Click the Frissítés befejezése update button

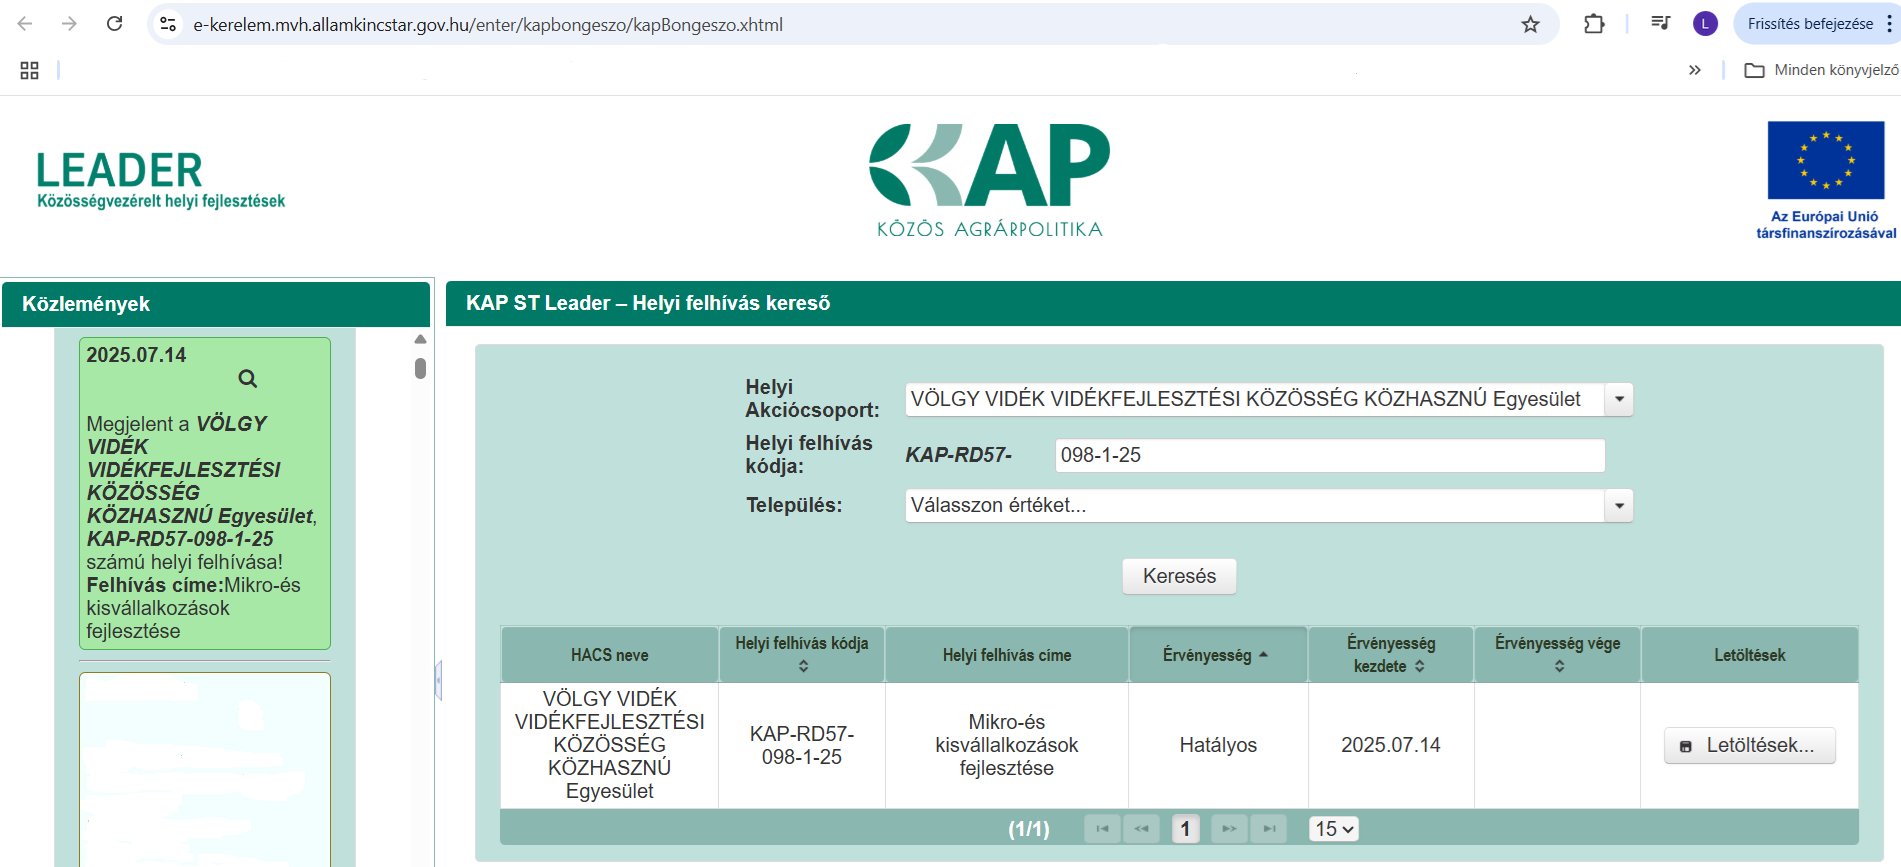pos(1810,24)
